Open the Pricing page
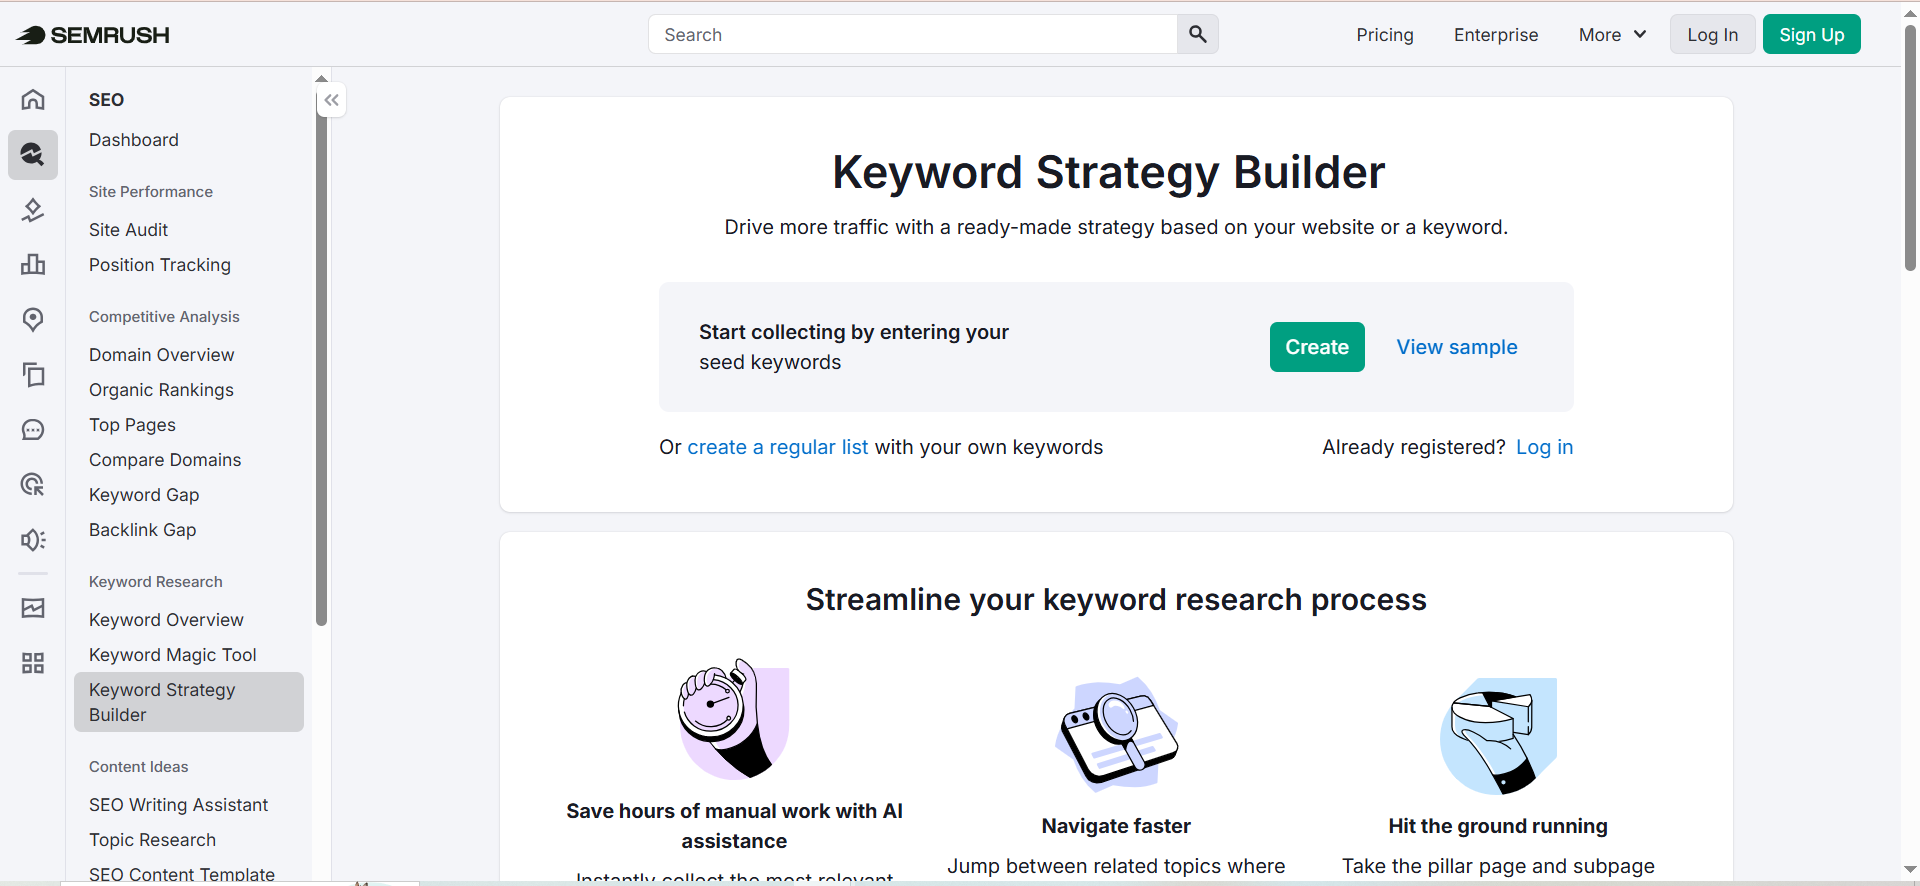This screenshot has width=1920, height=886. [x=1385, y=35]
